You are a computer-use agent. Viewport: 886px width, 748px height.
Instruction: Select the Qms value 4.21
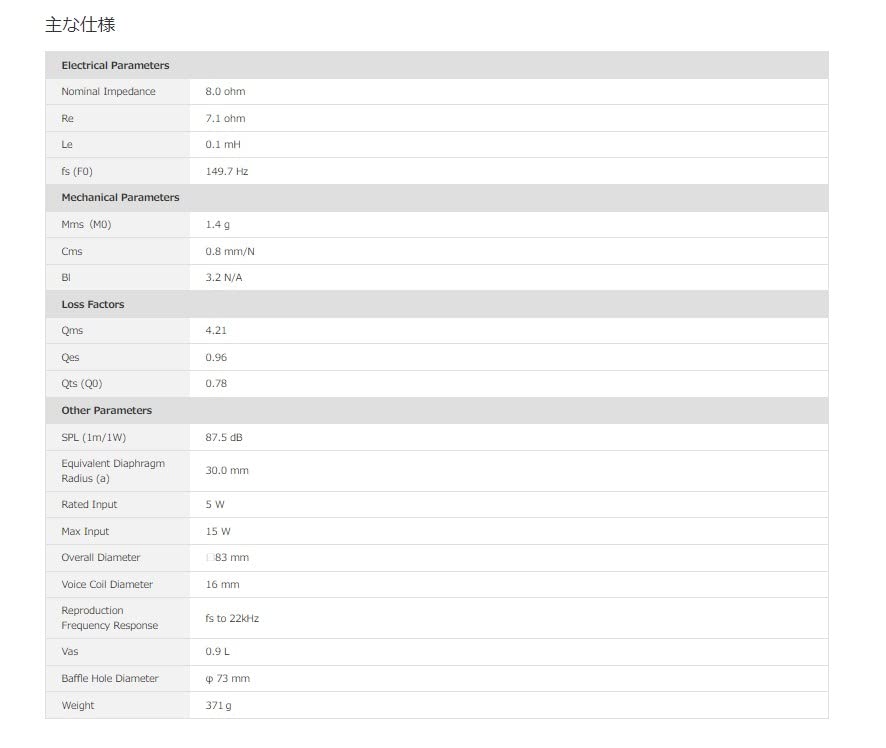[x=216, y=330]
